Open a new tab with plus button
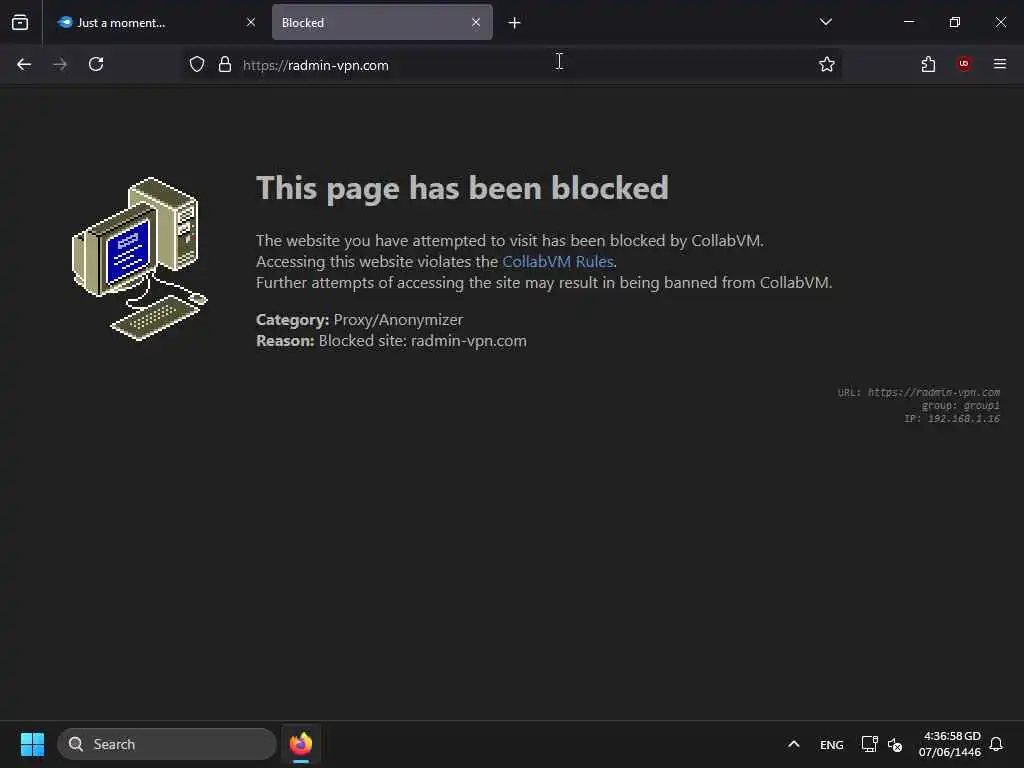1024x768 pixels. [x=515, y=23]
